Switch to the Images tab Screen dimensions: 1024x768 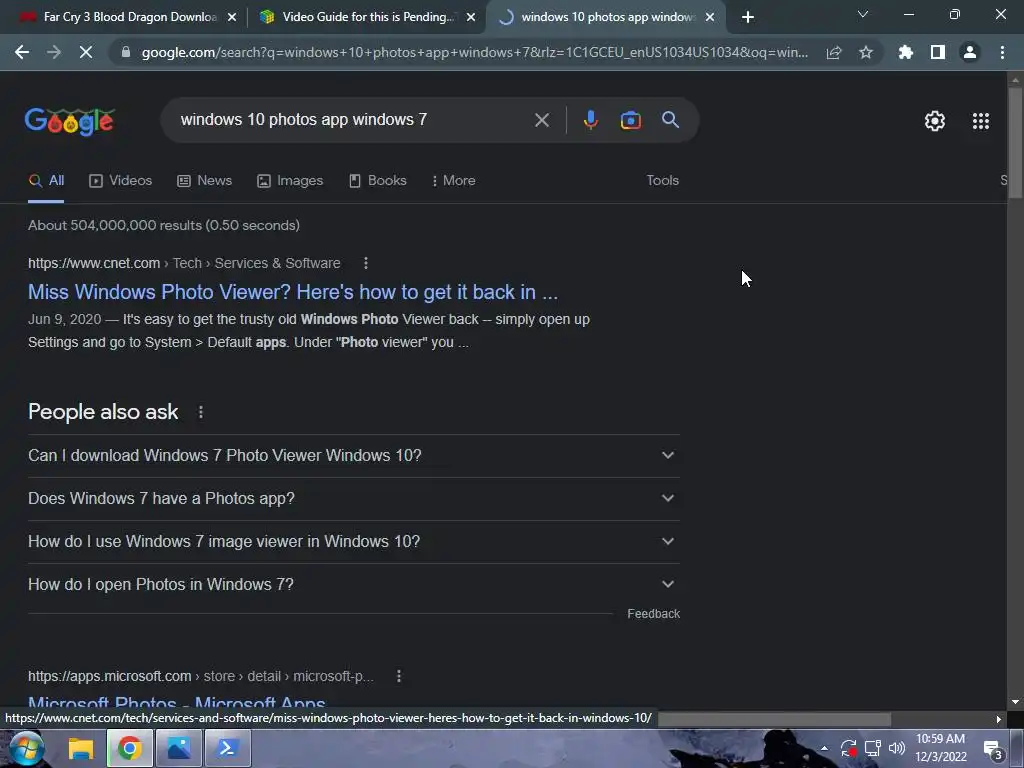click(x=290, y=181)
